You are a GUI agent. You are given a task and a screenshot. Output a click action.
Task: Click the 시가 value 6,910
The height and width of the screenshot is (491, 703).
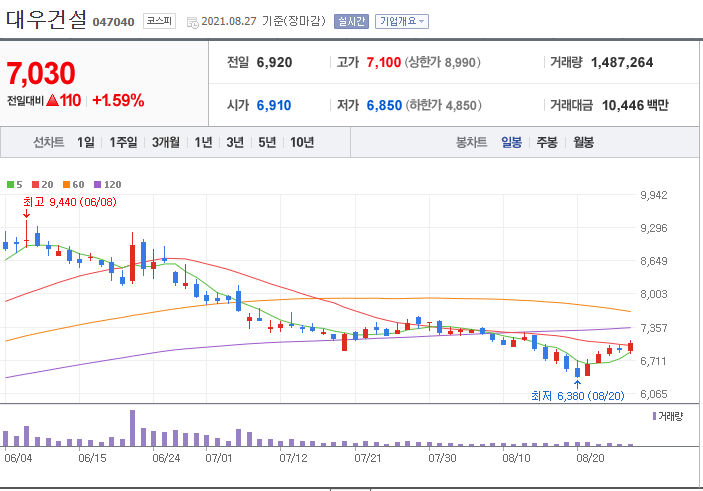[x=273, y=105]
